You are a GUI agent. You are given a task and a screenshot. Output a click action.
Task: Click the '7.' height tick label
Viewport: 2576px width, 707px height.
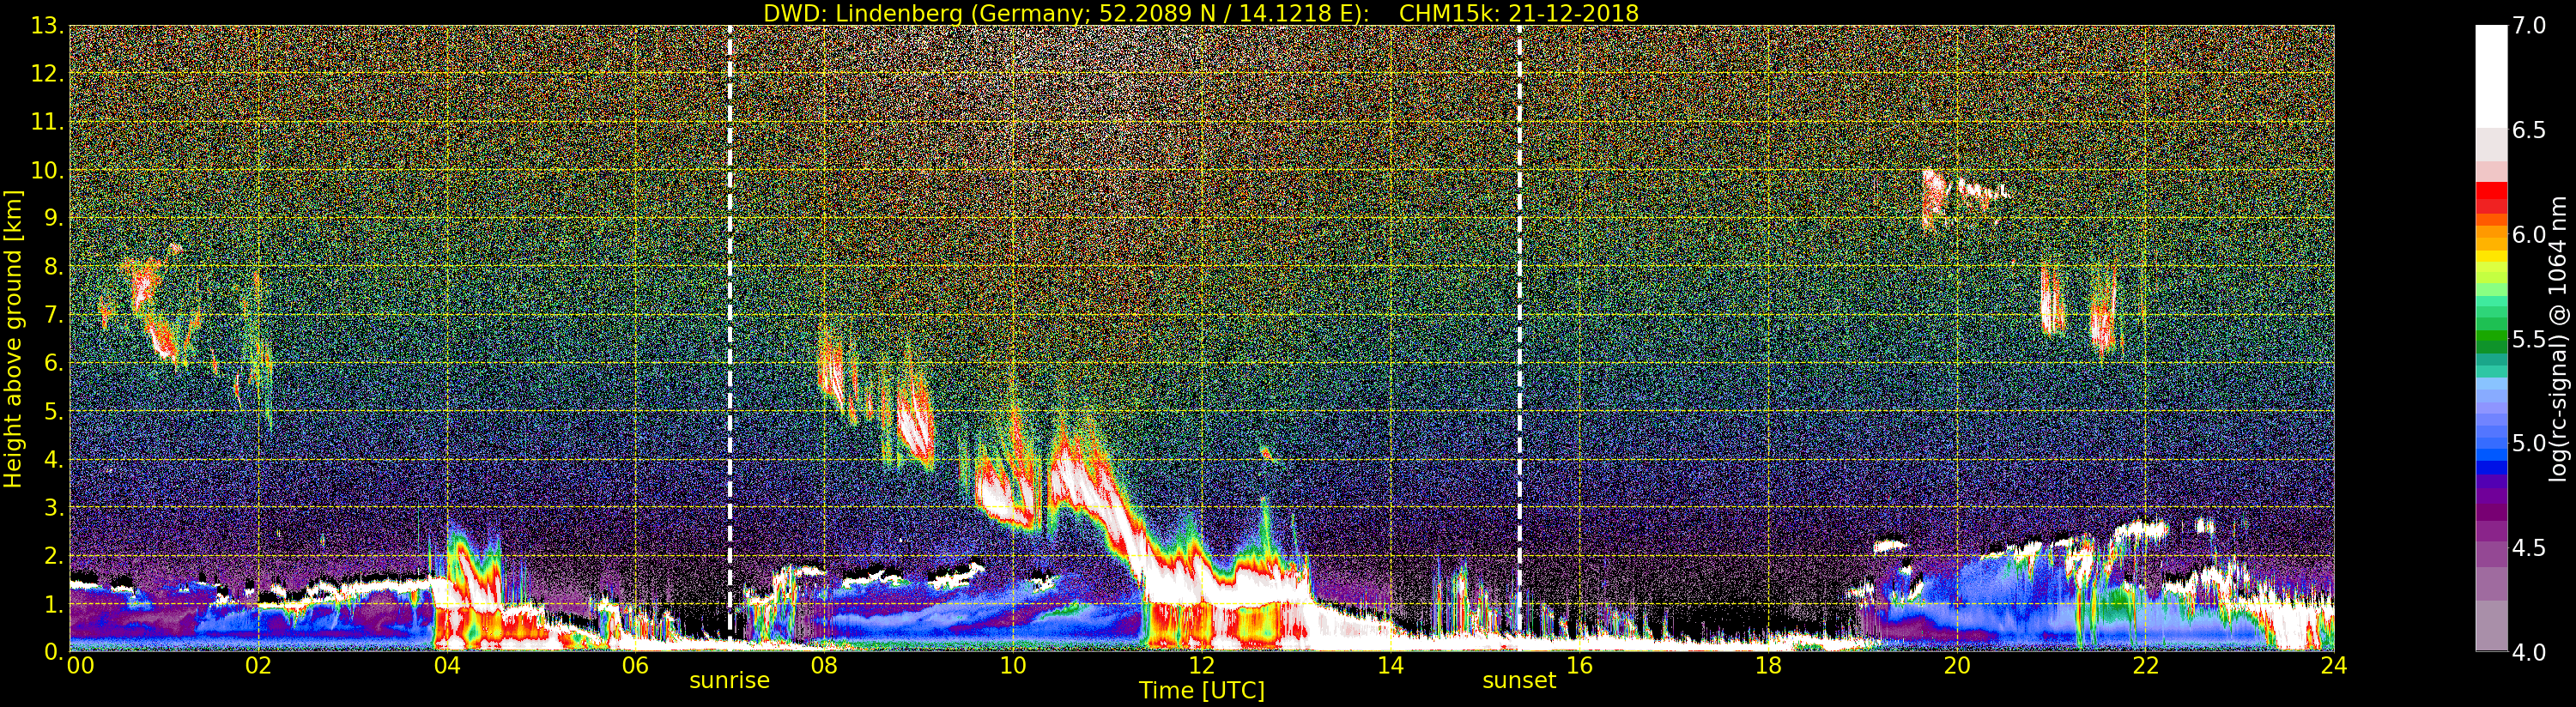click(53, 315)
